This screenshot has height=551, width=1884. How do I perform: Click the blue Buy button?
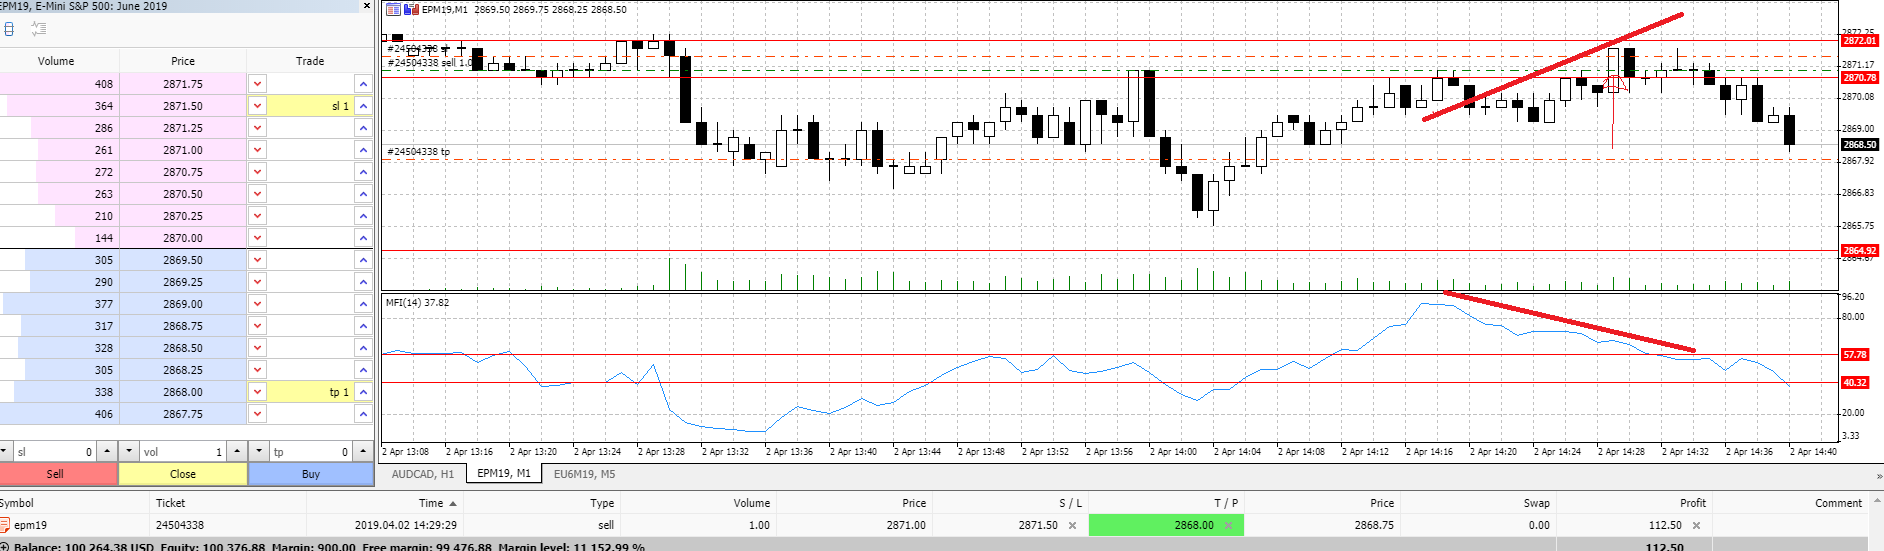click(x=311, y=474)
